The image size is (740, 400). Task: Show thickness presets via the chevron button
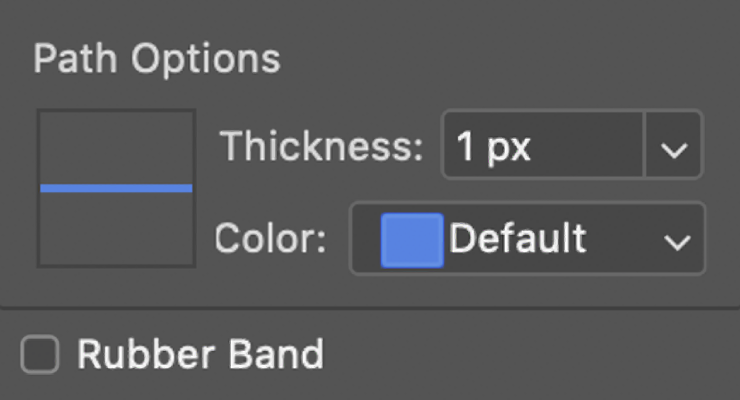pos(675,149)
